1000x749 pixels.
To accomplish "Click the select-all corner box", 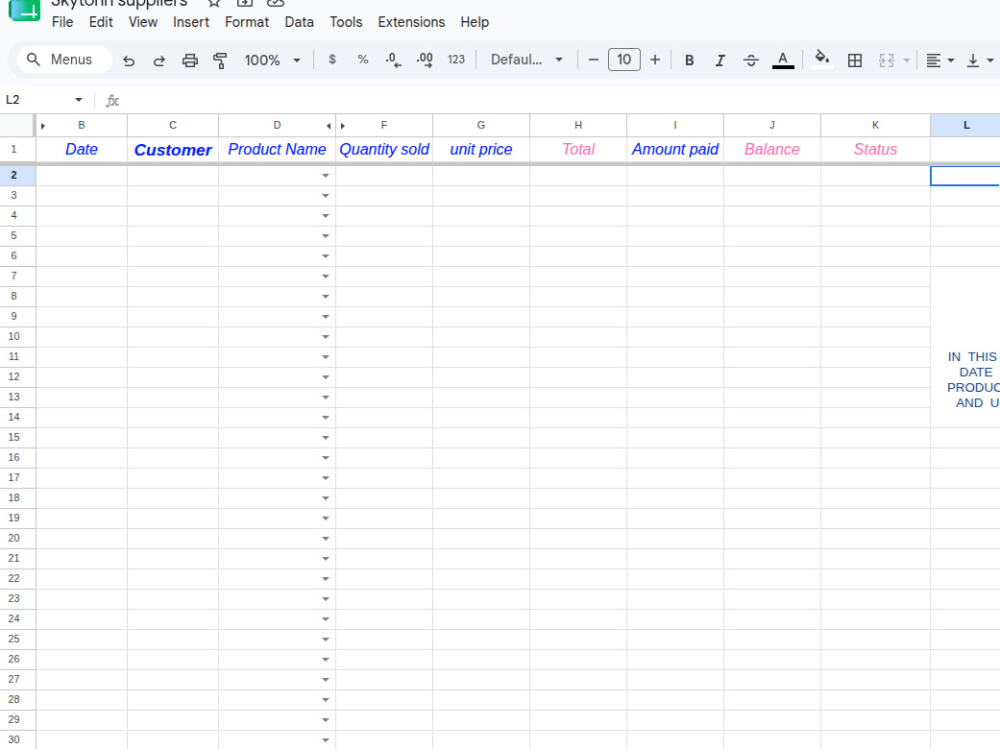I will 17,126.
